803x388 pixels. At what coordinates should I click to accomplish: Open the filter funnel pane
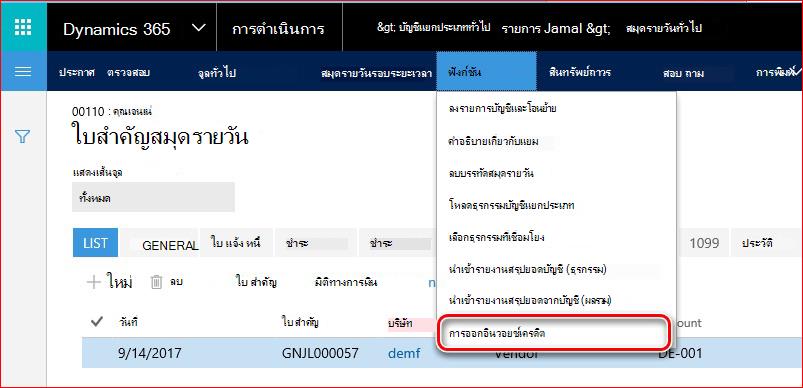pyautogui.click(x=23, y=136)
